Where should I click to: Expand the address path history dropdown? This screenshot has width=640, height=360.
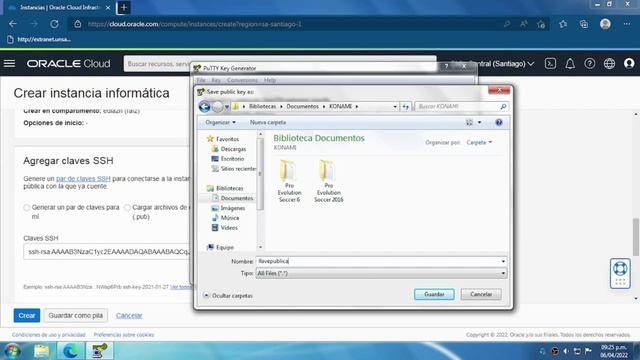coord(395,107)
